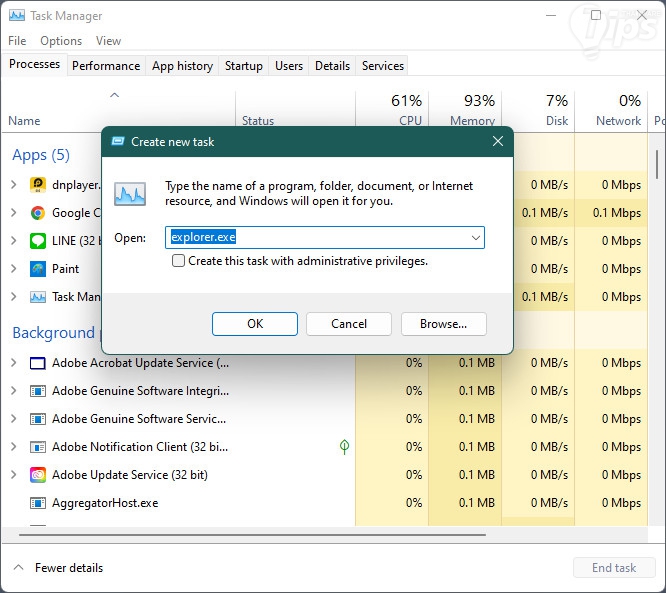Click the Google Chrome icon in Apps
The height and width of the screenshot is (593, 666).
(38, 213)
